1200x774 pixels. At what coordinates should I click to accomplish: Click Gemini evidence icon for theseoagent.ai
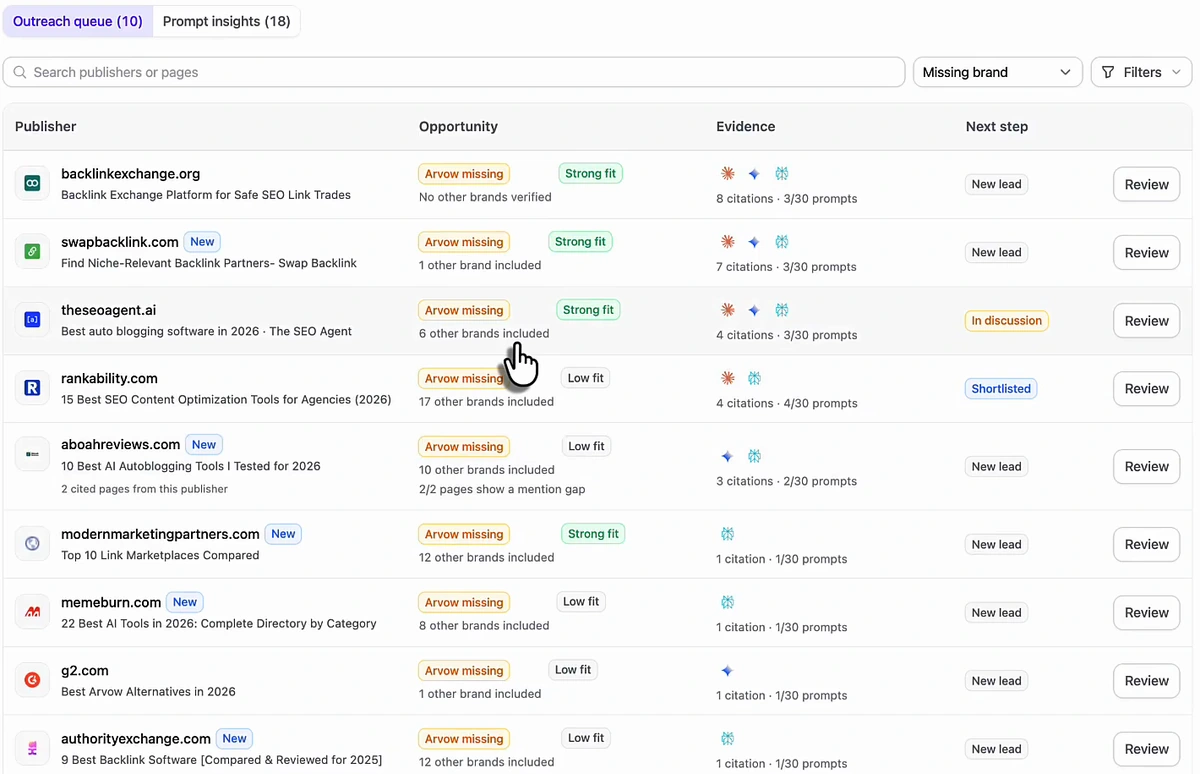click(755, 310)
